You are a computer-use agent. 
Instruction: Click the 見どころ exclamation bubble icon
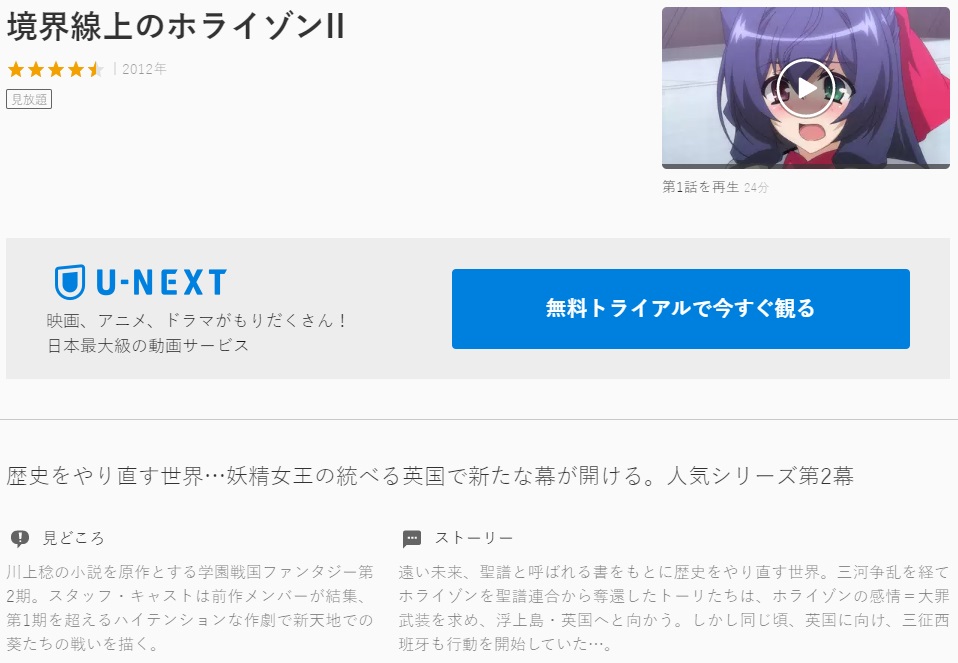tap(20, 538)
